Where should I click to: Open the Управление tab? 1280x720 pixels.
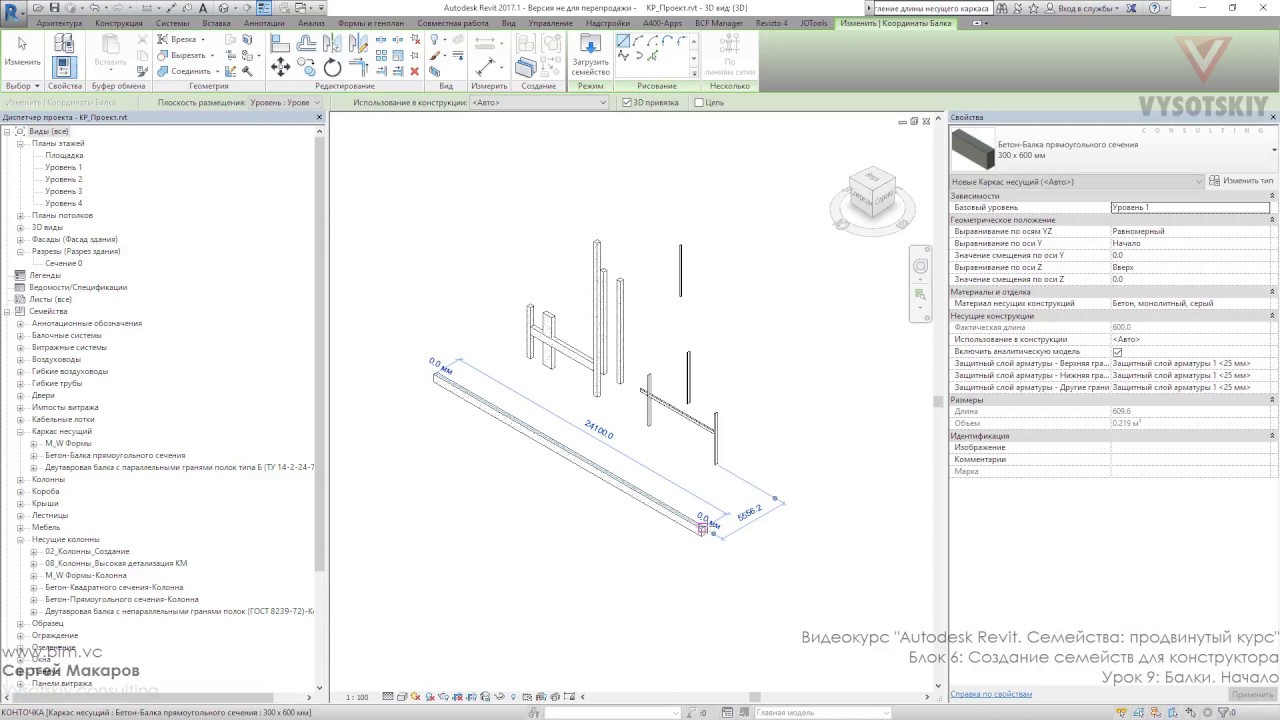coord(551,23)
